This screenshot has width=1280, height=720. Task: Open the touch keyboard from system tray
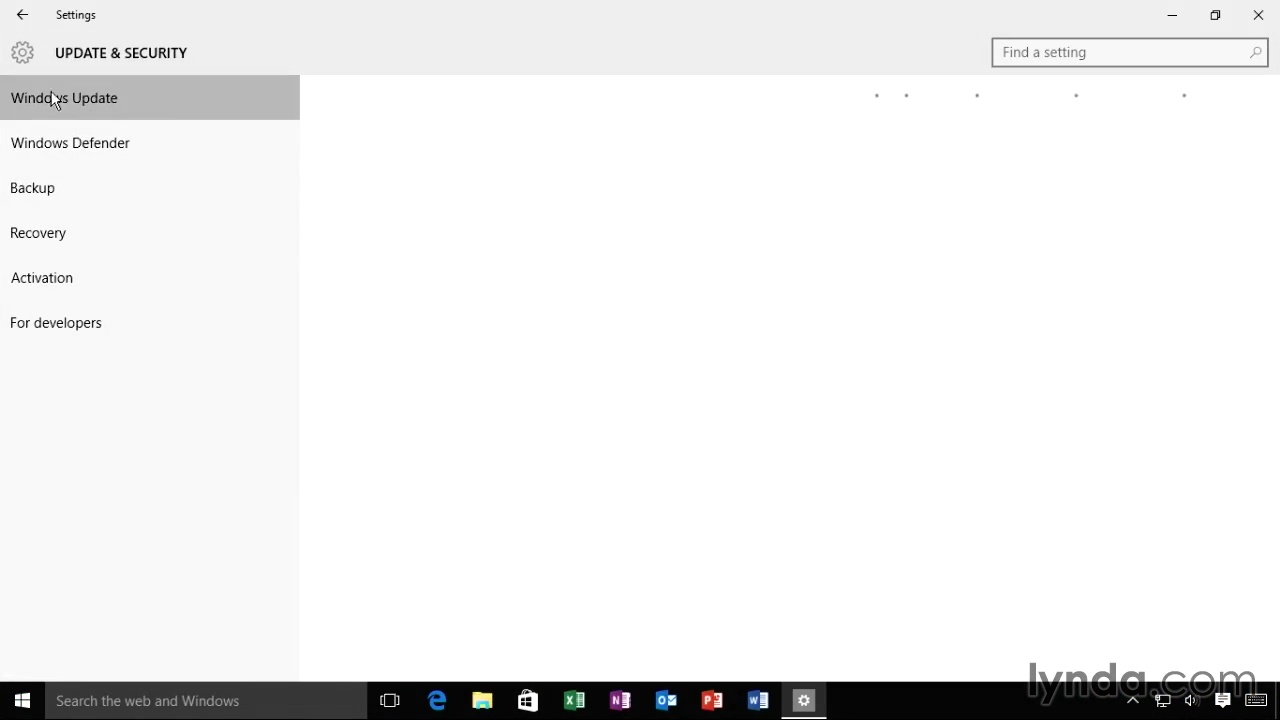(1256, 701)
